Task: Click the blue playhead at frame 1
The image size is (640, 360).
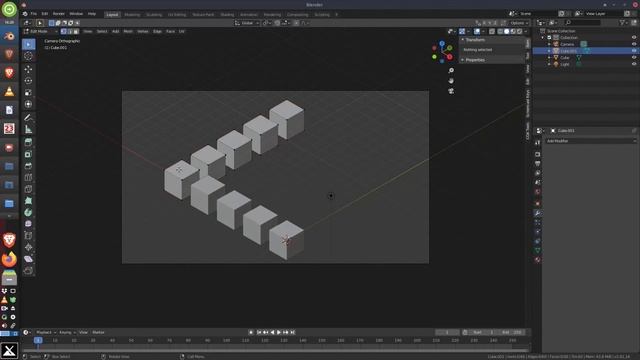Action: 38,340
